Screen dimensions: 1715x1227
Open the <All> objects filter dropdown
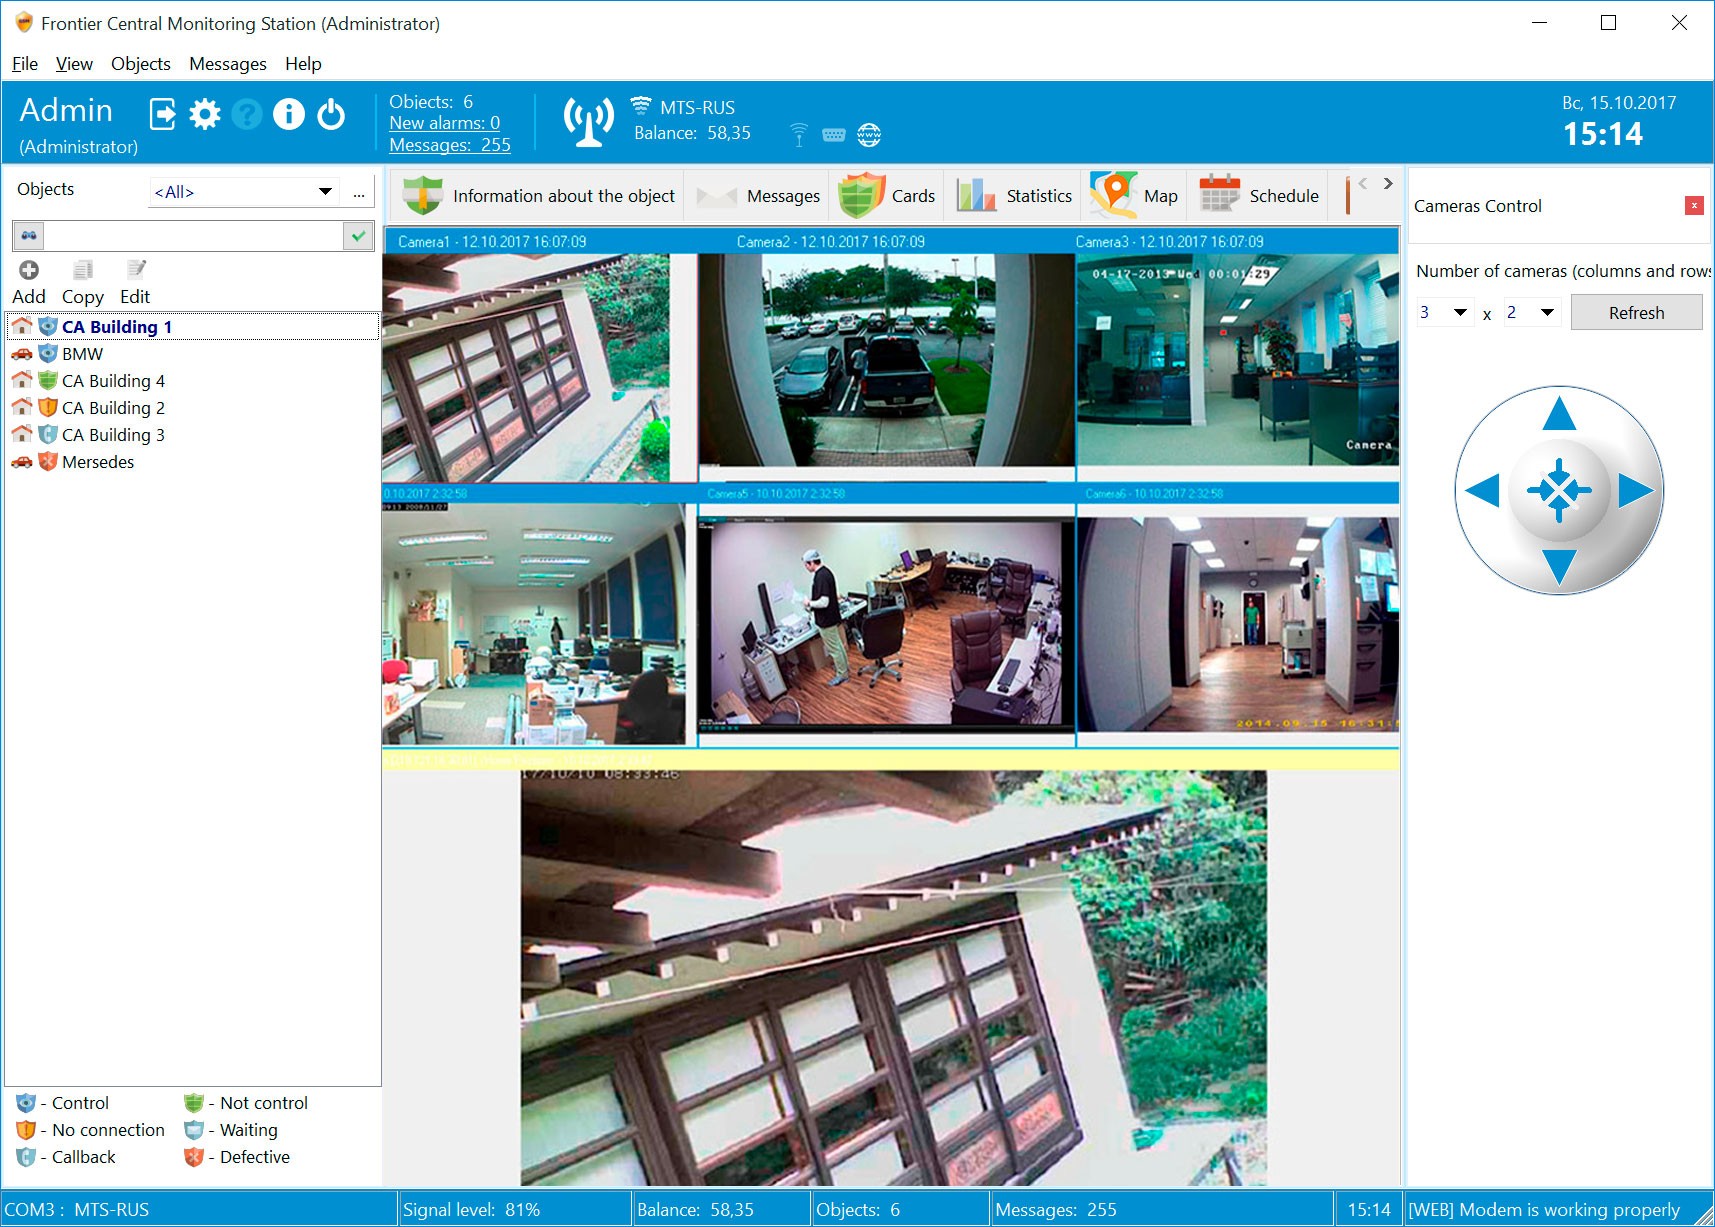[x=326, y=191]
